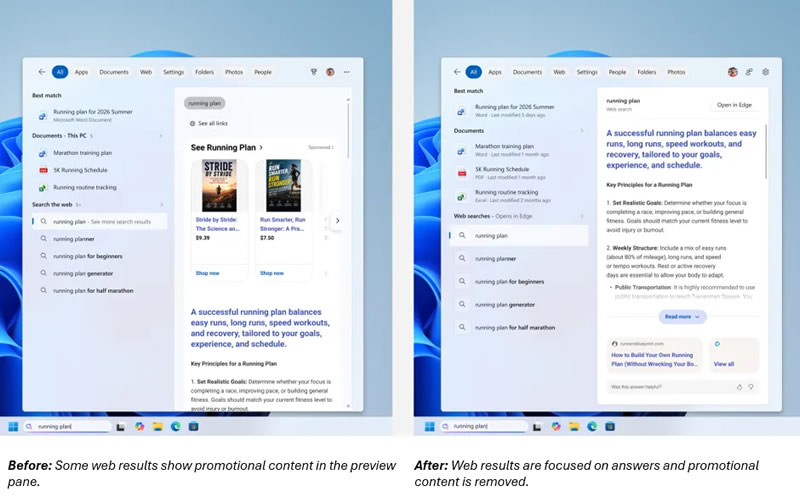Click View all card in After preview
Screen dimensions: 800x498
[x=734, y=354]
